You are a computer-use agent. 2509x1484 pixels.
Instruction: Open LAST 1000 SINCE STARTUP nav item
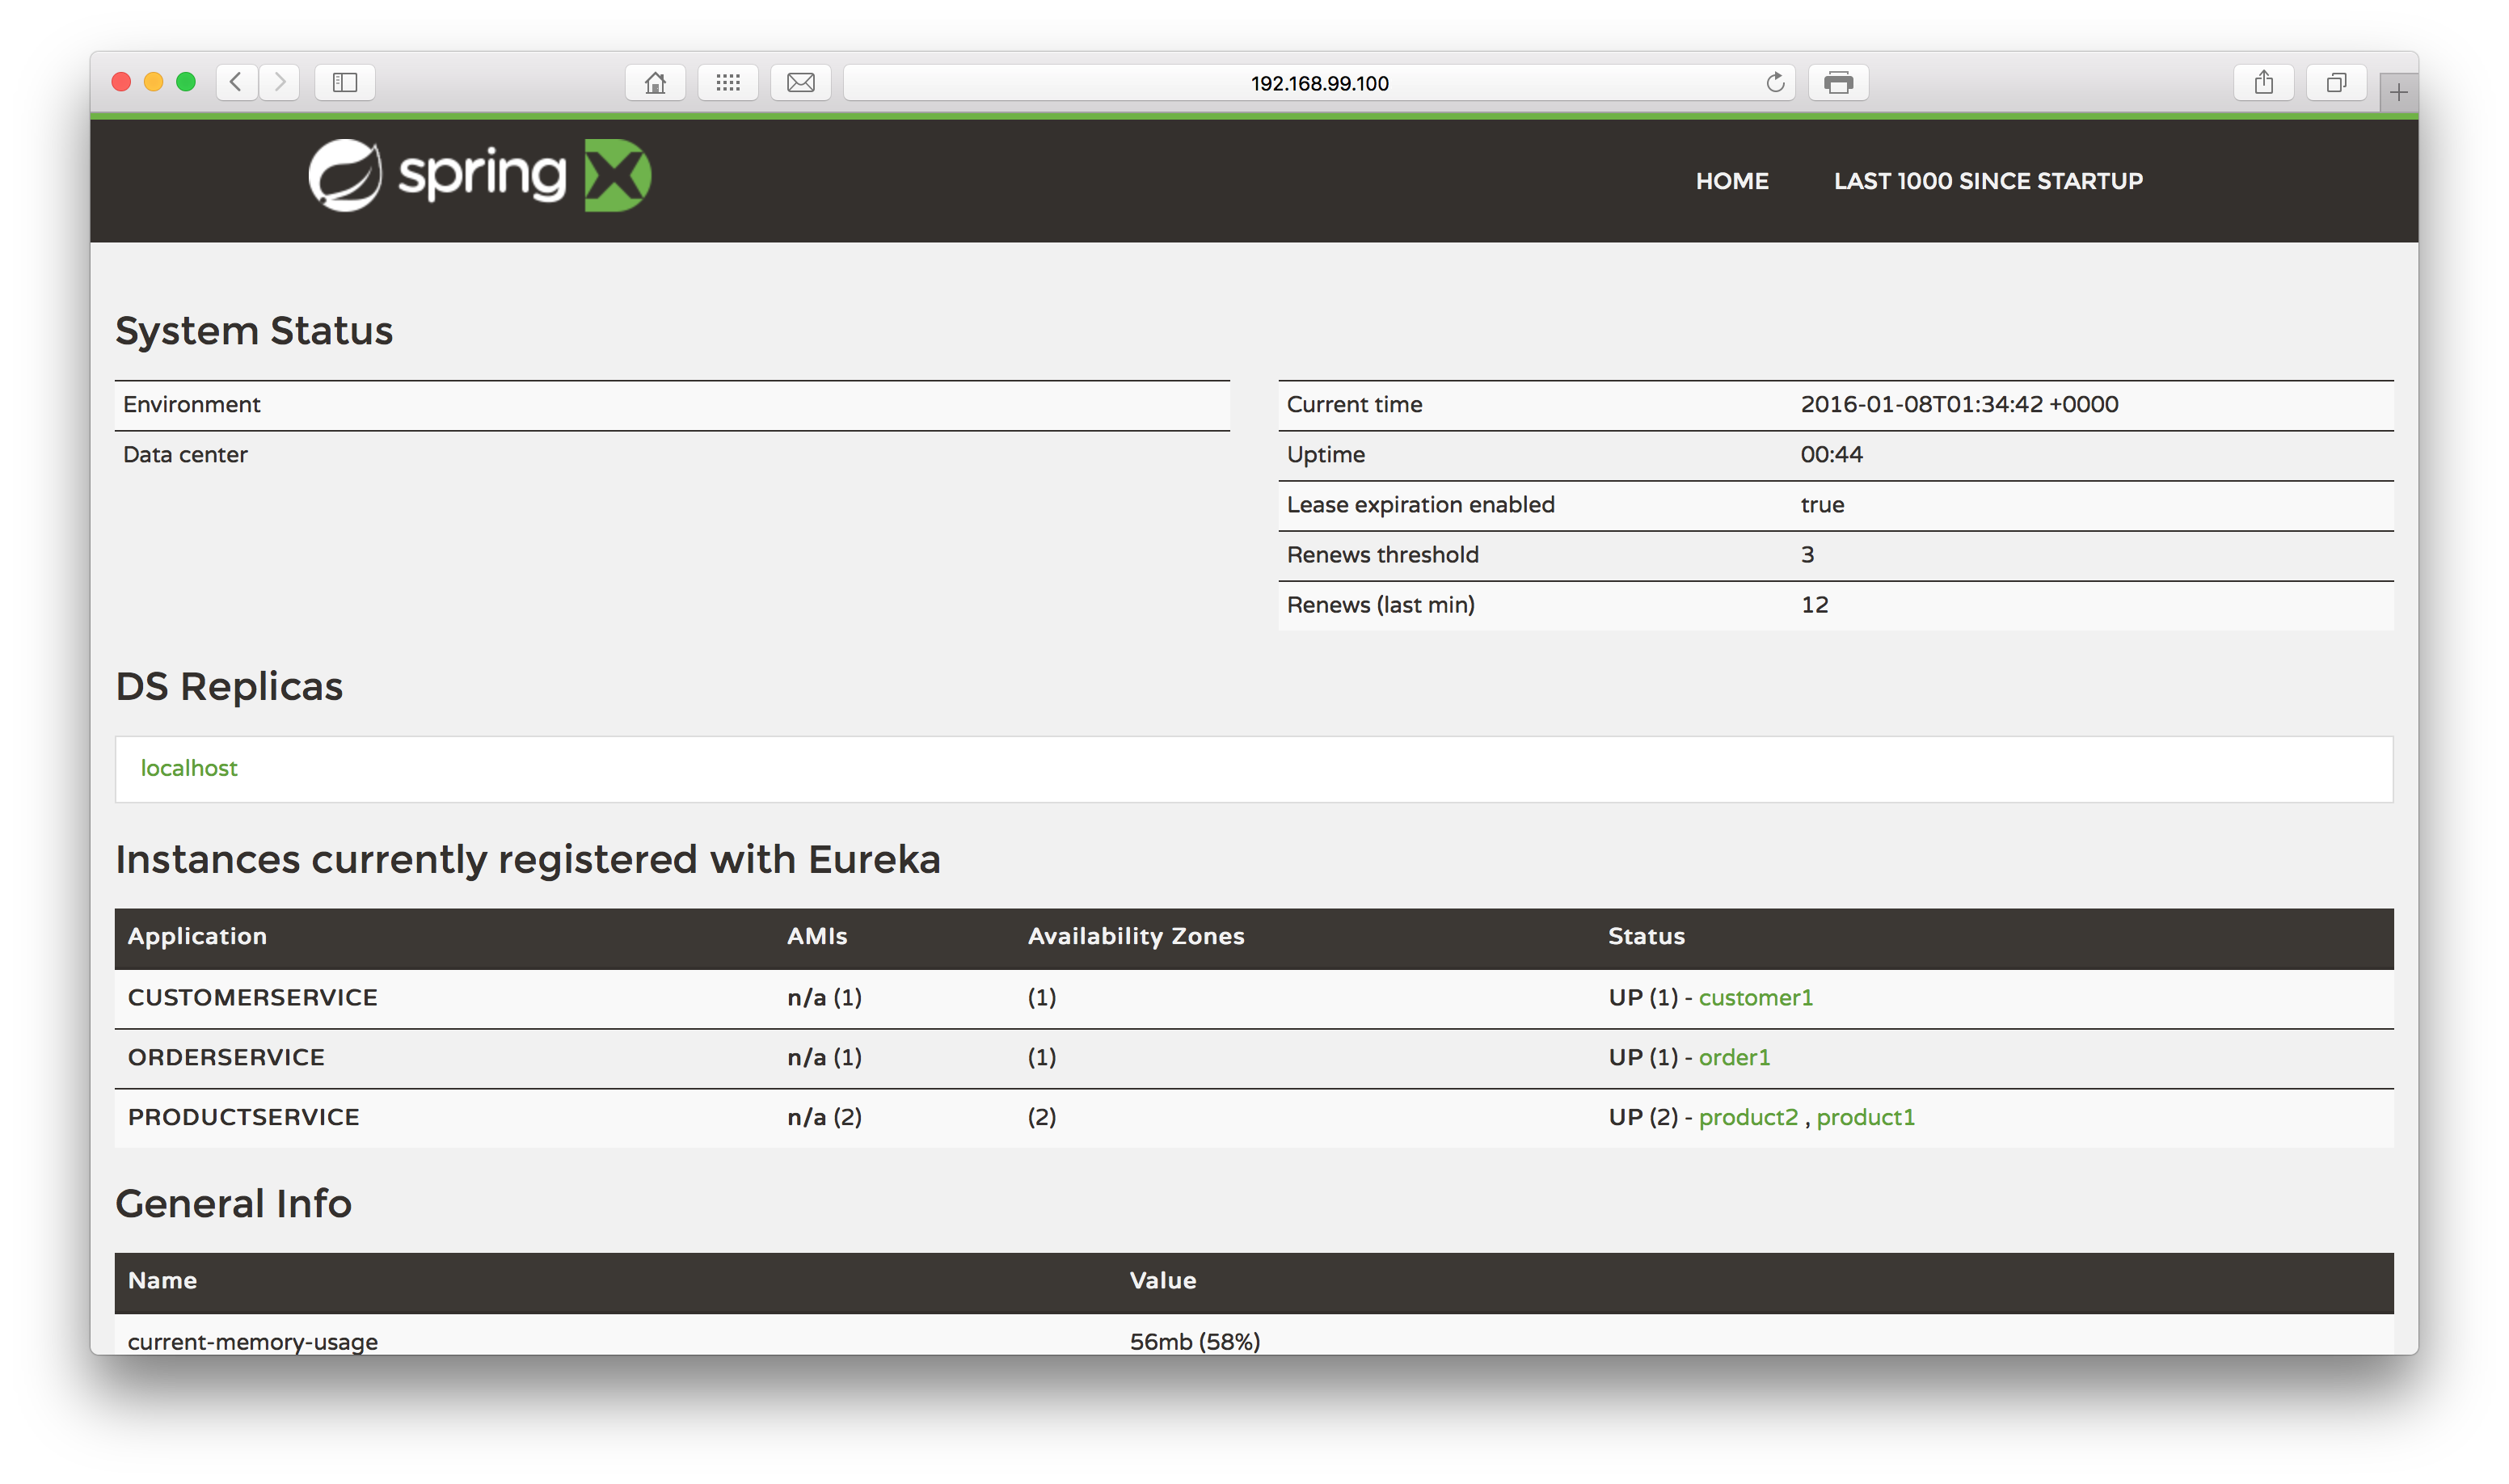pyautogui.click(x=1988, y=181)
